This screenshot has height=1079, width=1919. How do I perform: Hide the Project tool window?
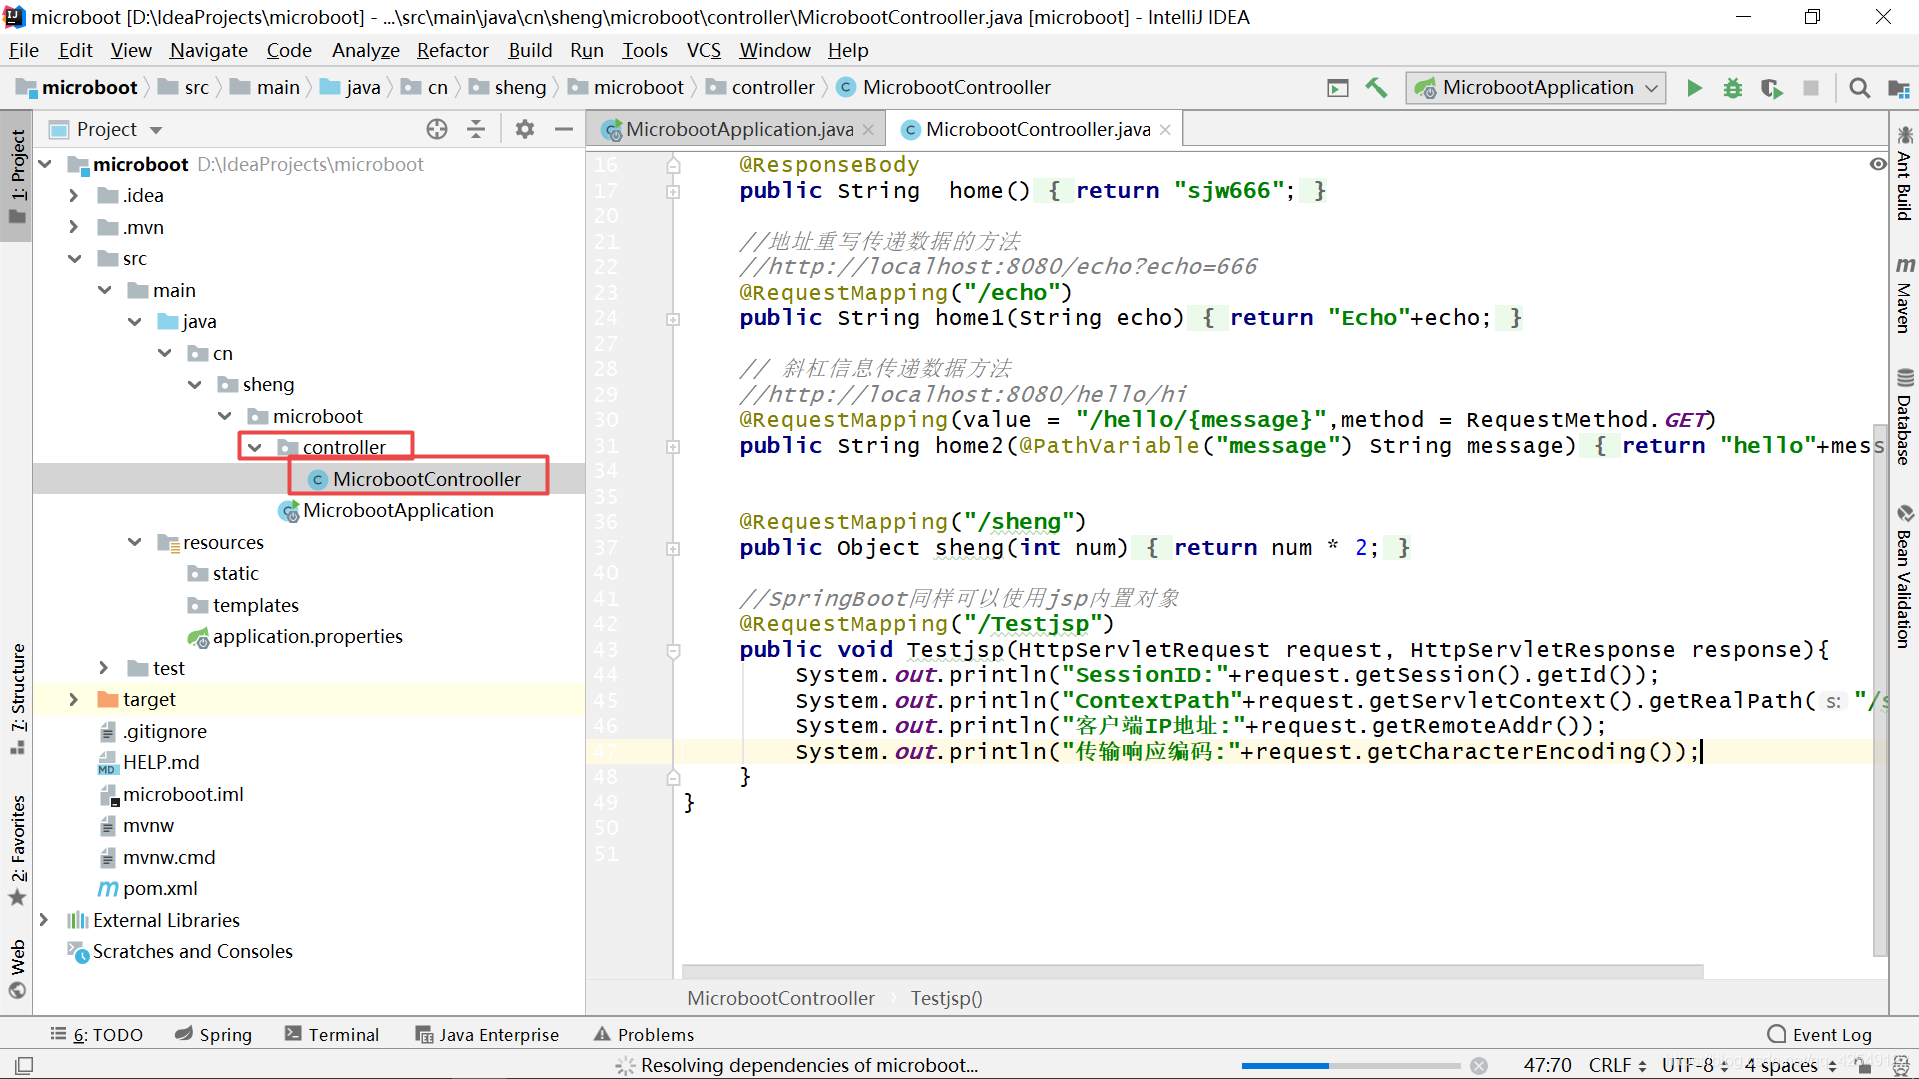tap(564, 129)
